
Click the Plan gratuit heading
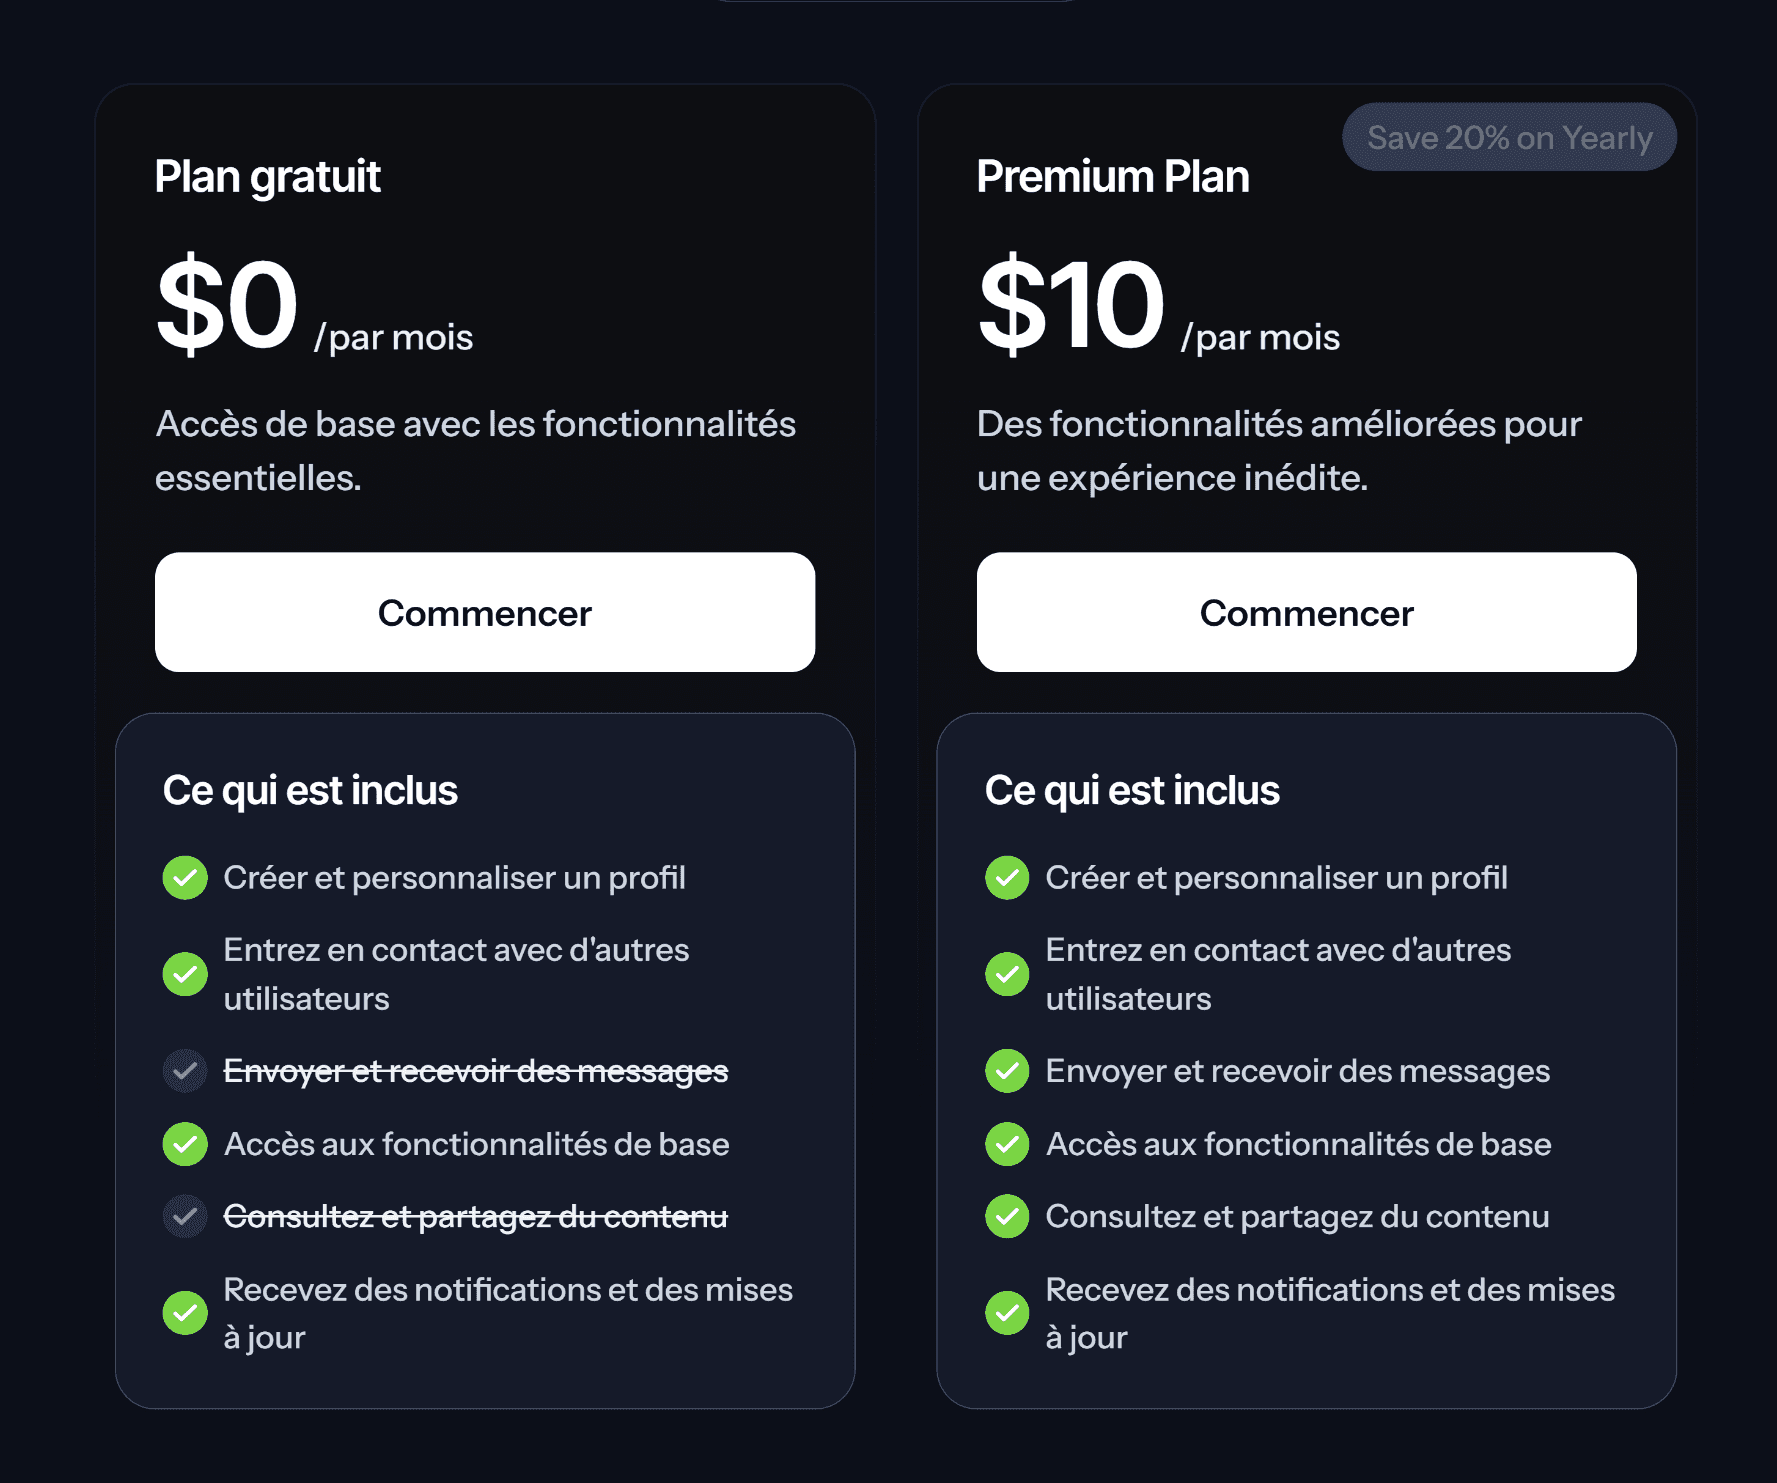click(268, 177)
